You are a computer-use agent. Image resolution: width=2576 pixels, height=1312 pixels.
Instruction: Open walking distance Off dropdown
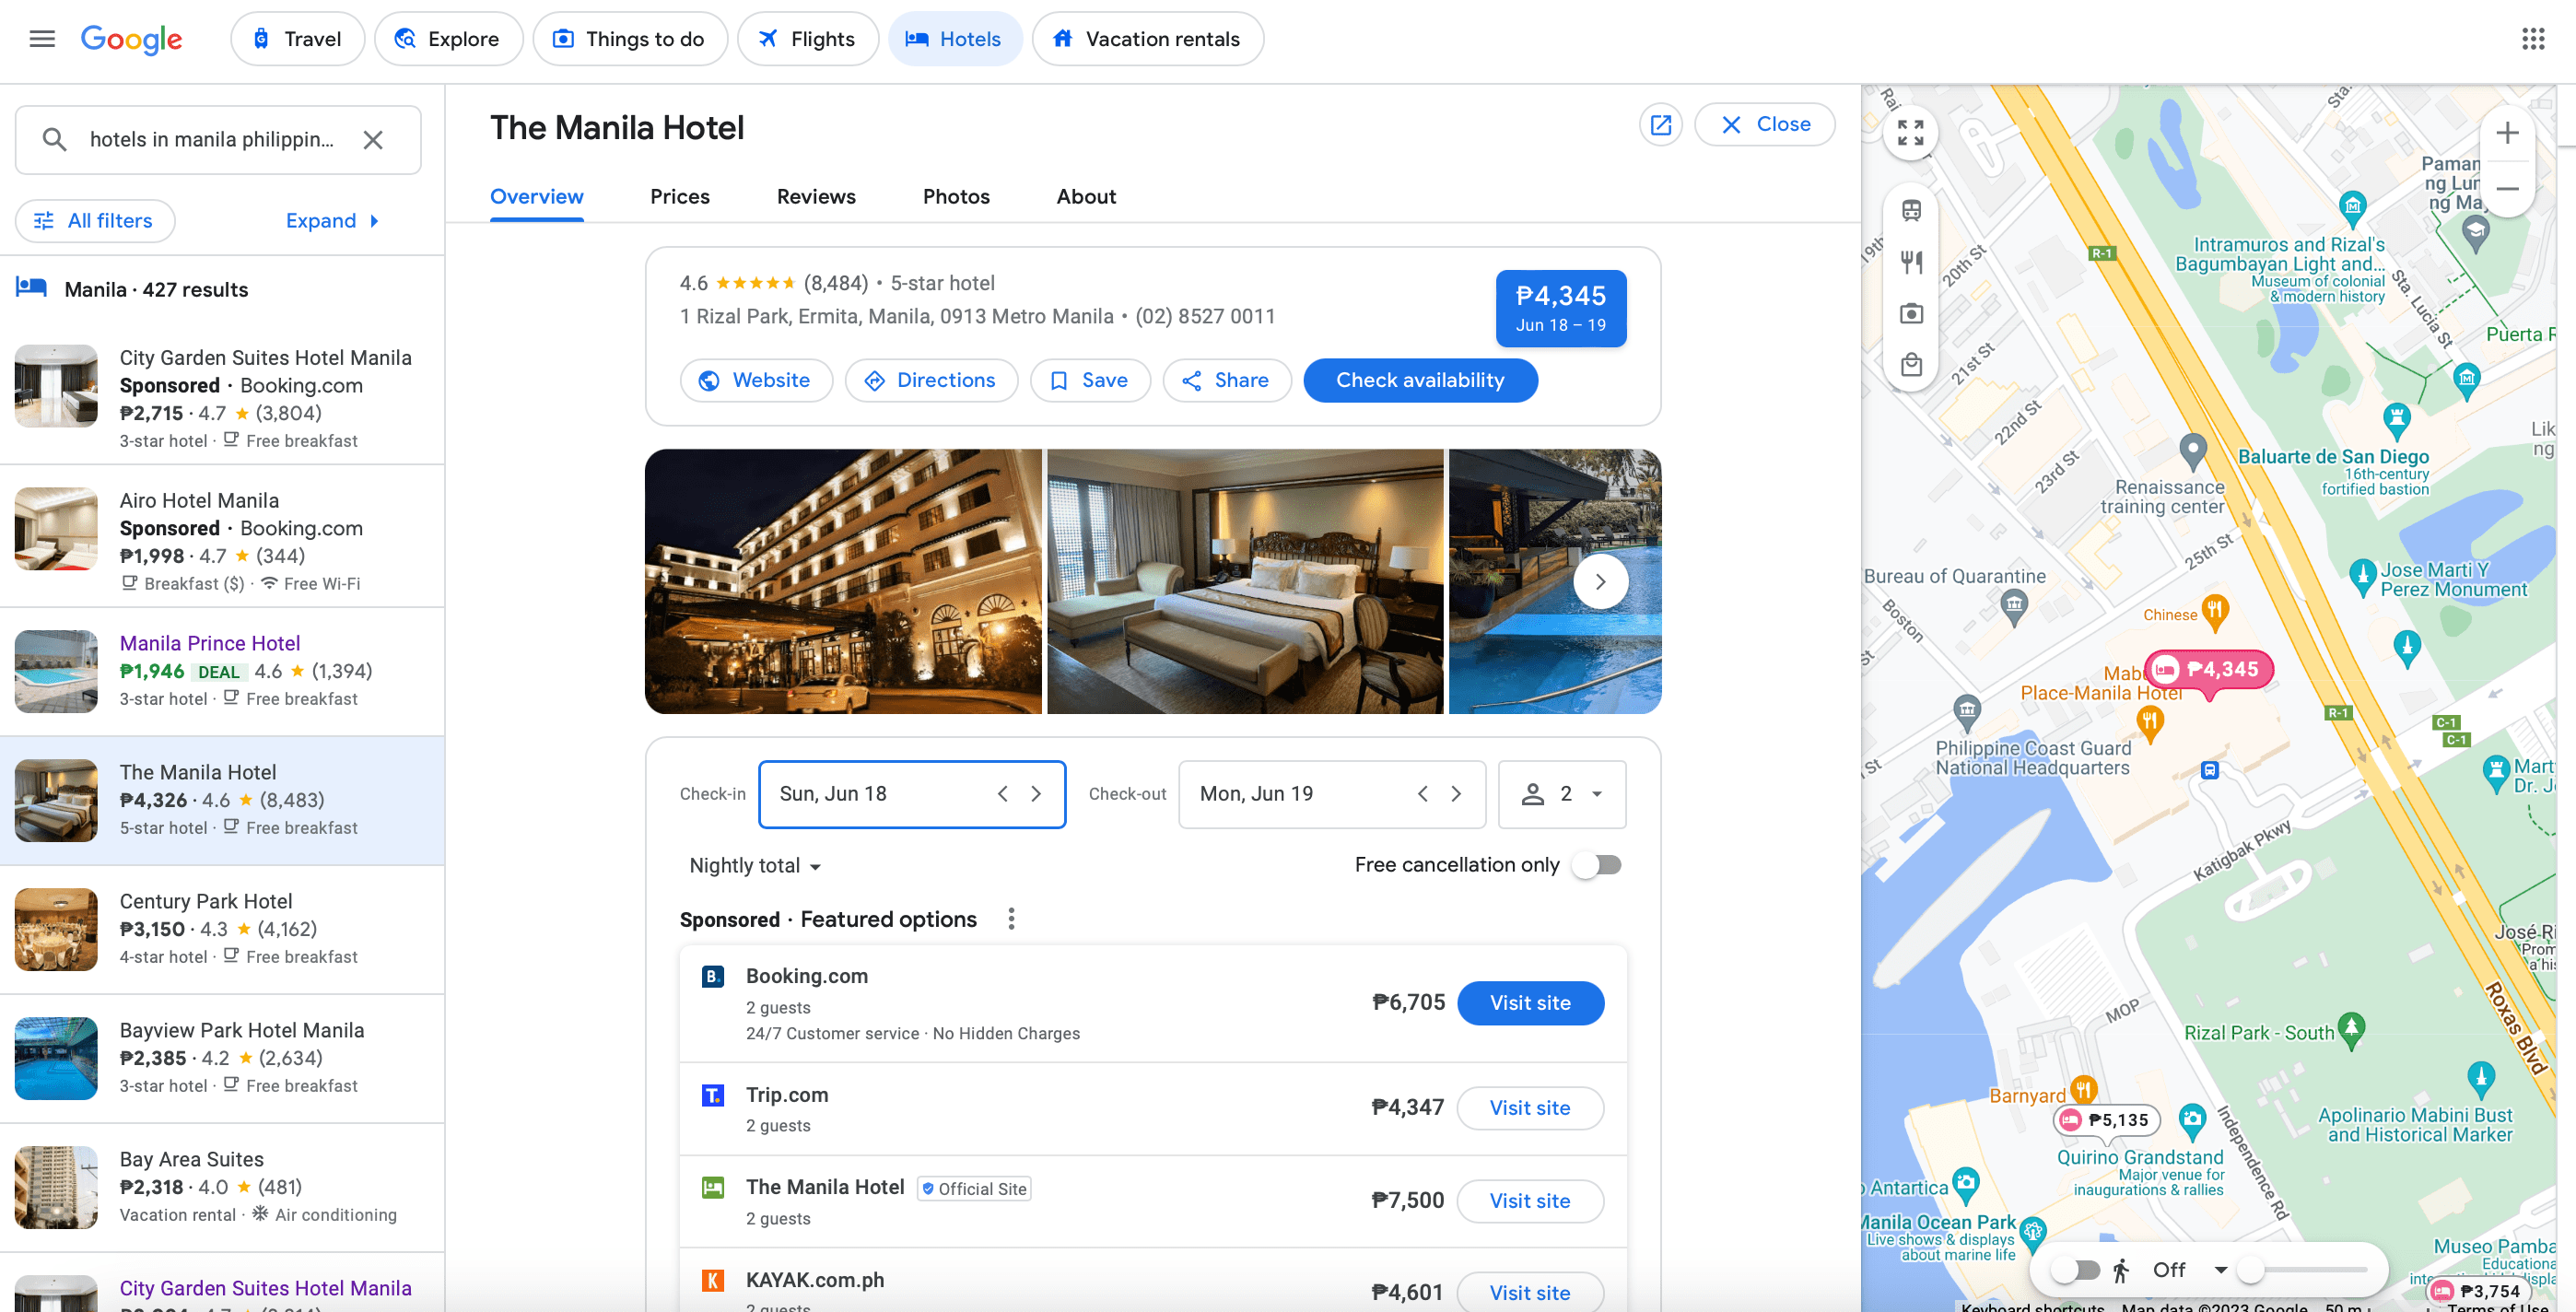[x=2191, y=1270]
